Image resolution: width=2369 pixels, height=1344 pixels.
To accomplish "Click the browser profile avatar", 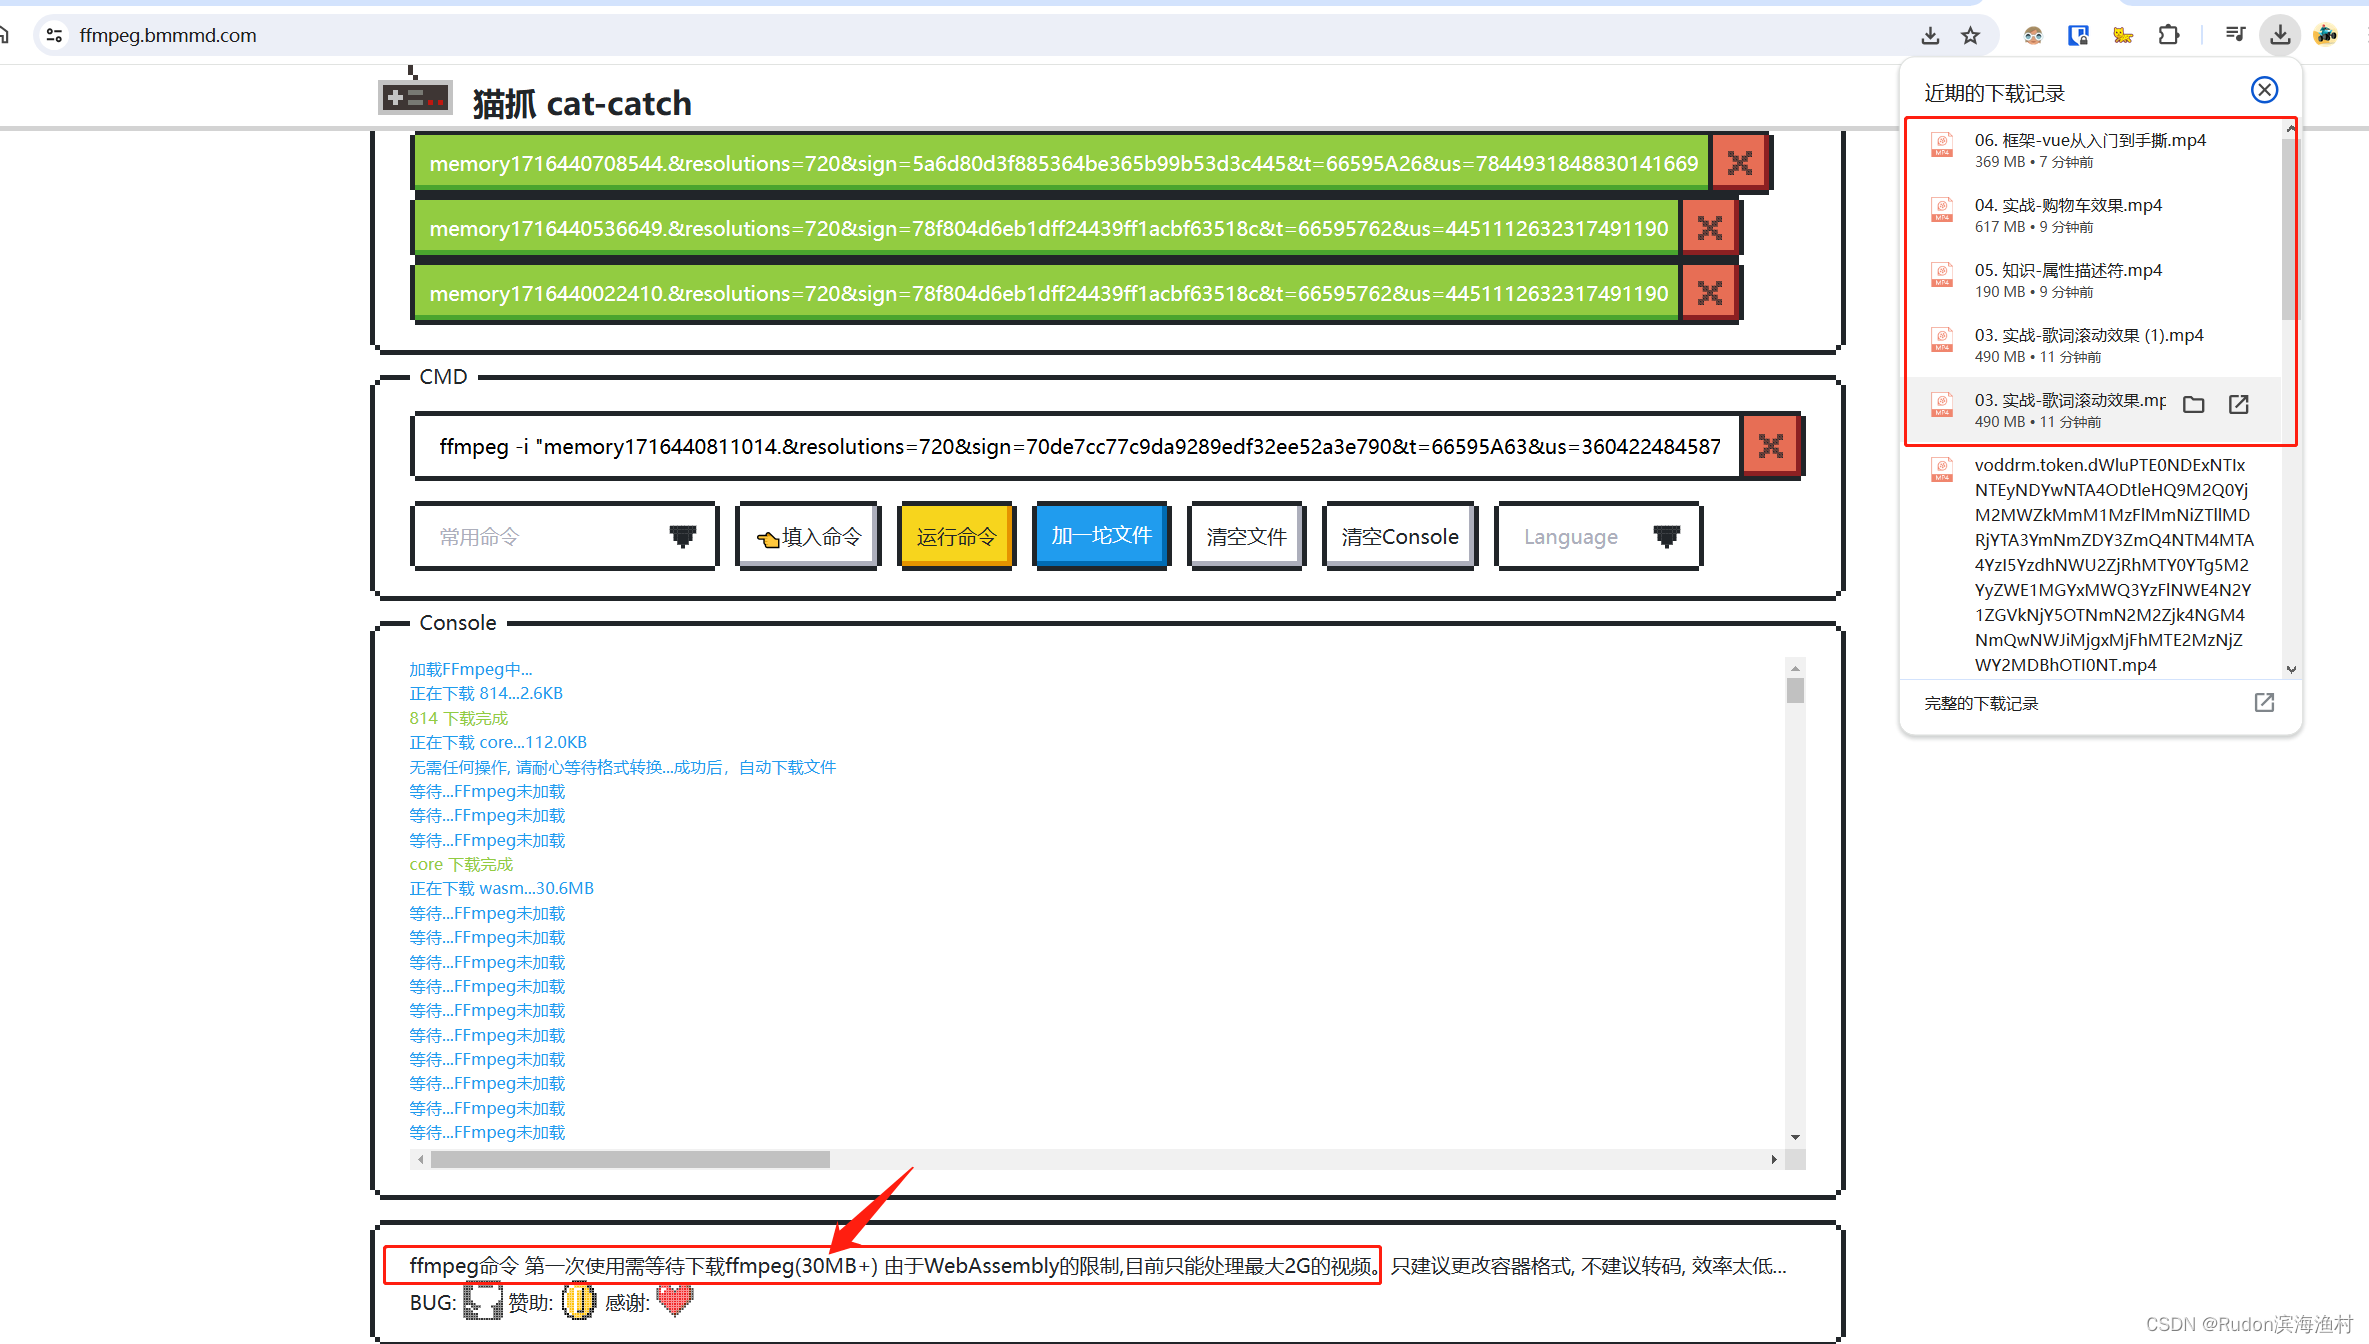I will click(x=2326, y=35).
